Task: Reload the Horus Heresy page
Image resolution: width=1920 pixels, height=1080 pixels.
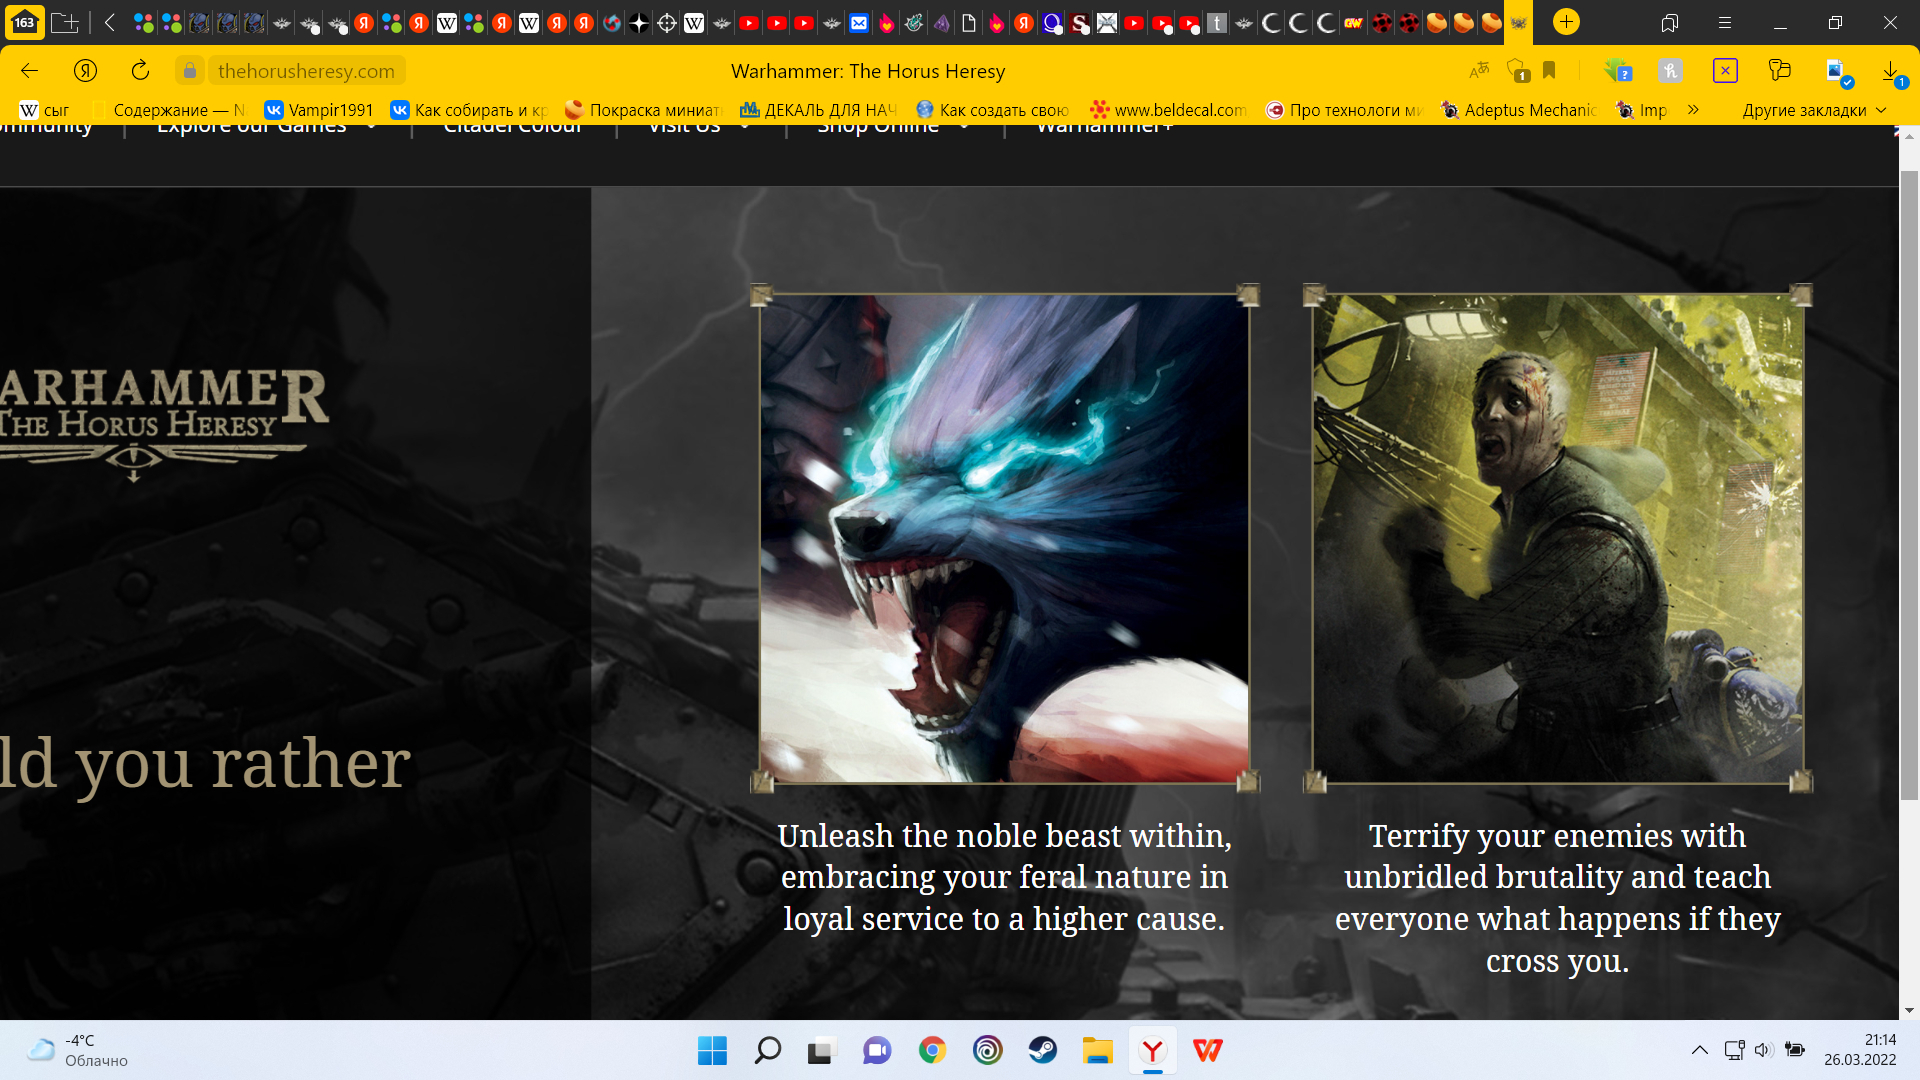Action: 140,70
